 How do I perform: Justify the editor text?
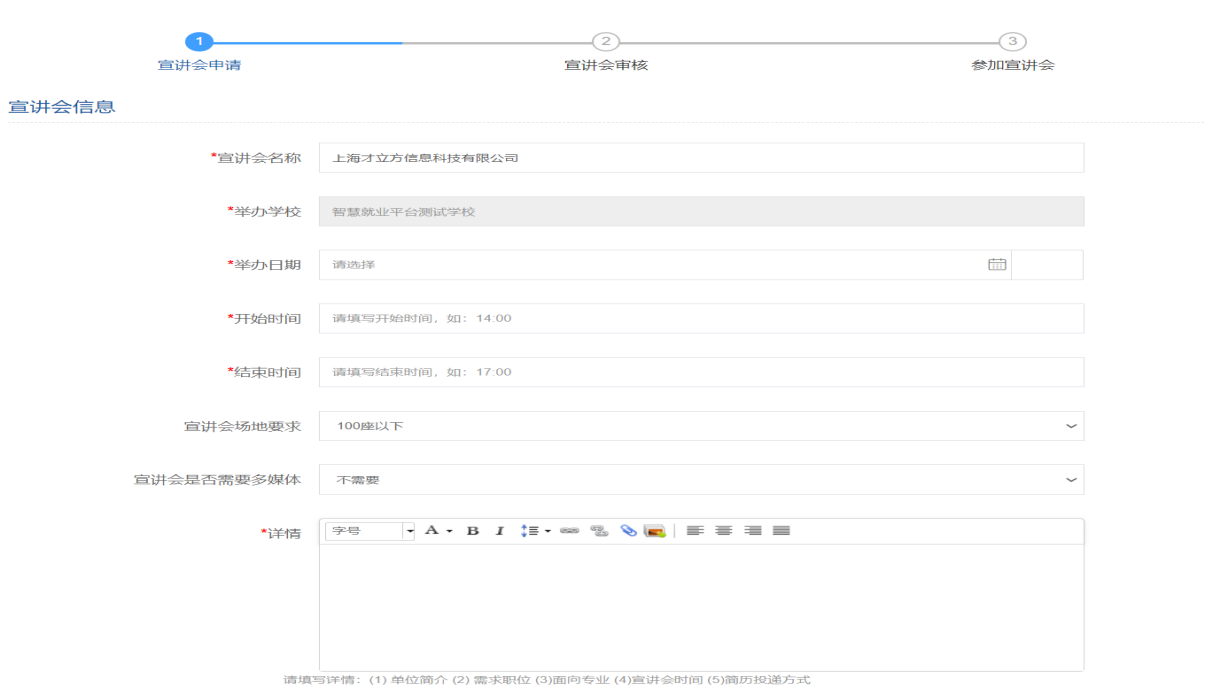click(781, 531)
